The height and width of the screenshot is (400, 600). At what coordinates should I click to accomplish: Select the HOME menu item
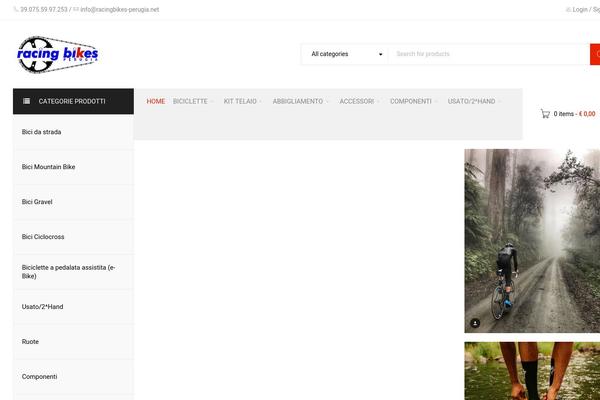click(x=156, y=101)
